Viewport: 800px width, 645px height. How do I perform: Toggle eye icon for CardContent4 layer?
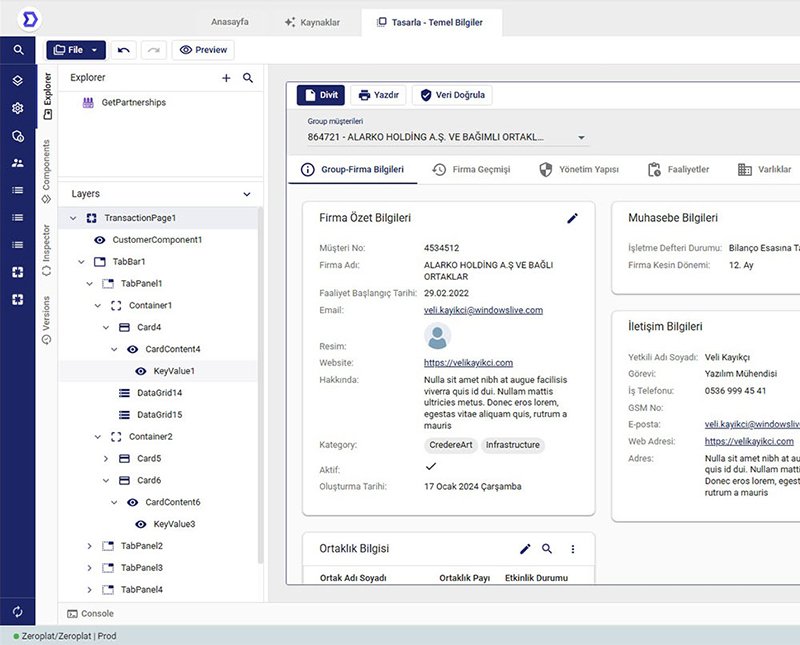coord(132,349)
